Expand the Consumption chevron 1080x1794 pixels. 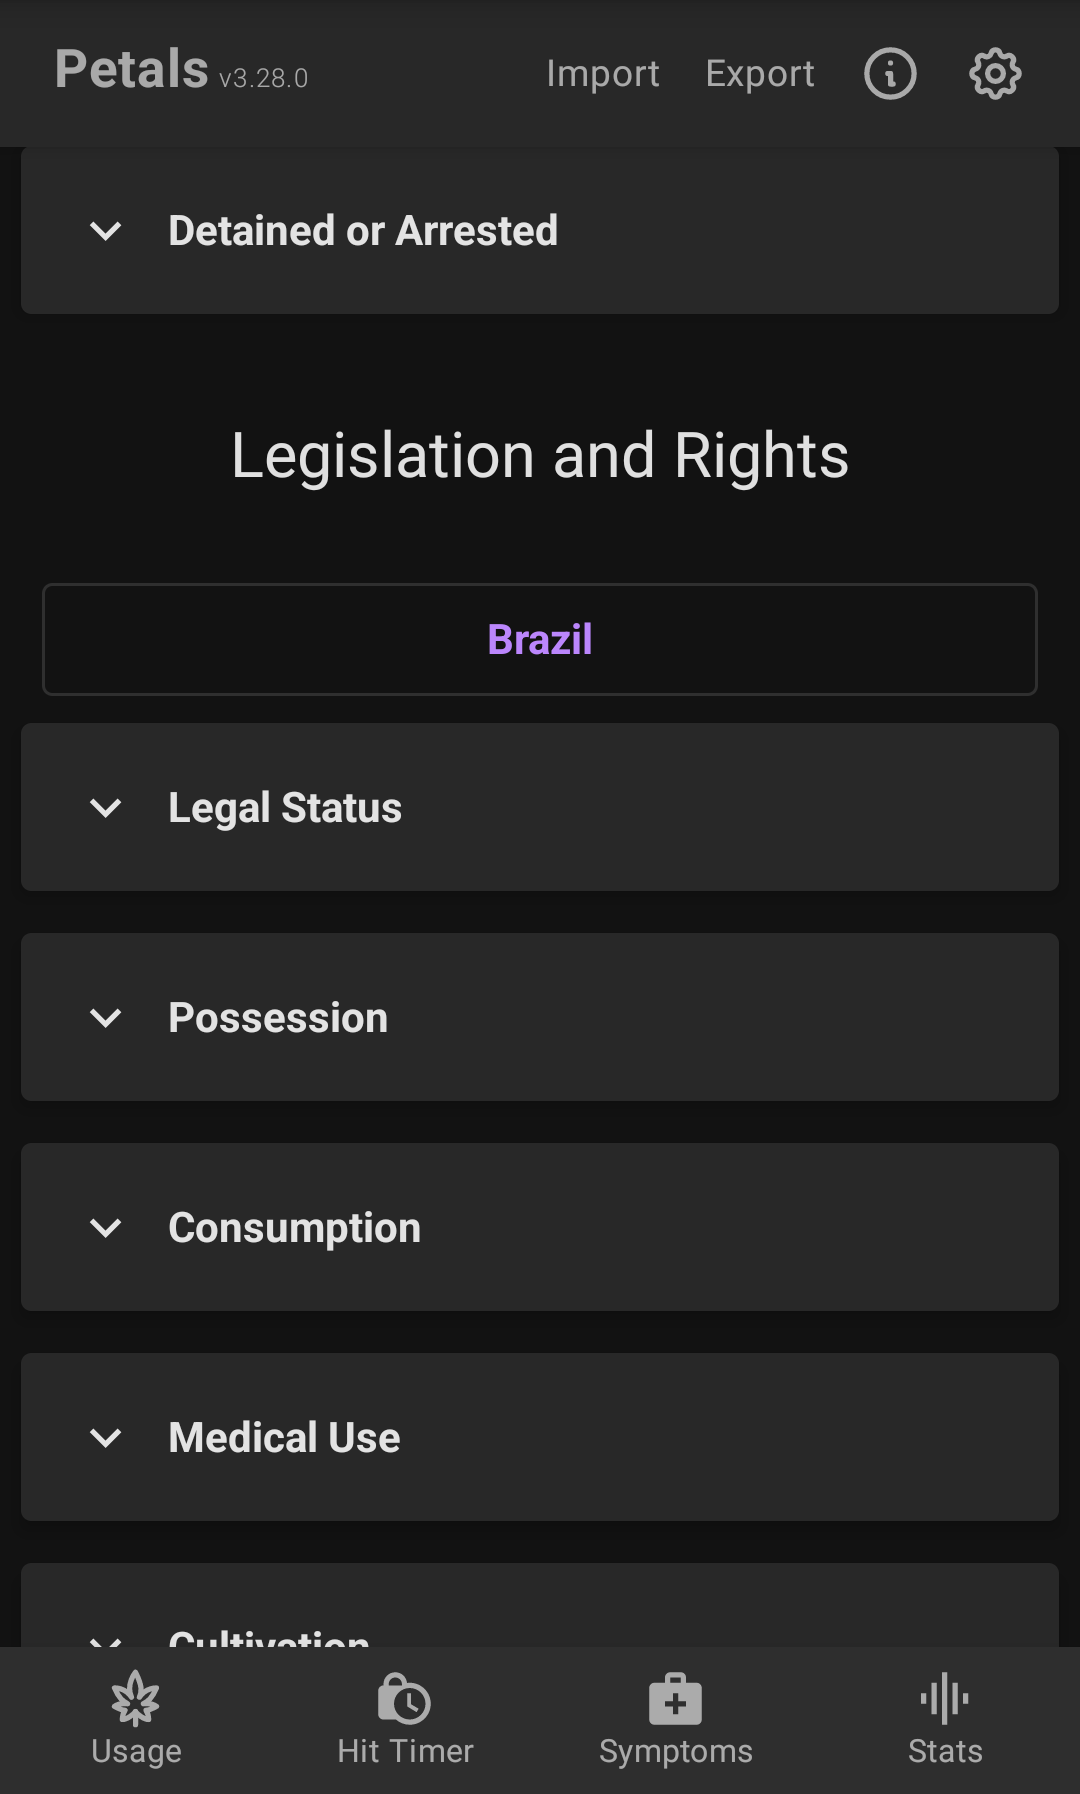(106, 1227)
